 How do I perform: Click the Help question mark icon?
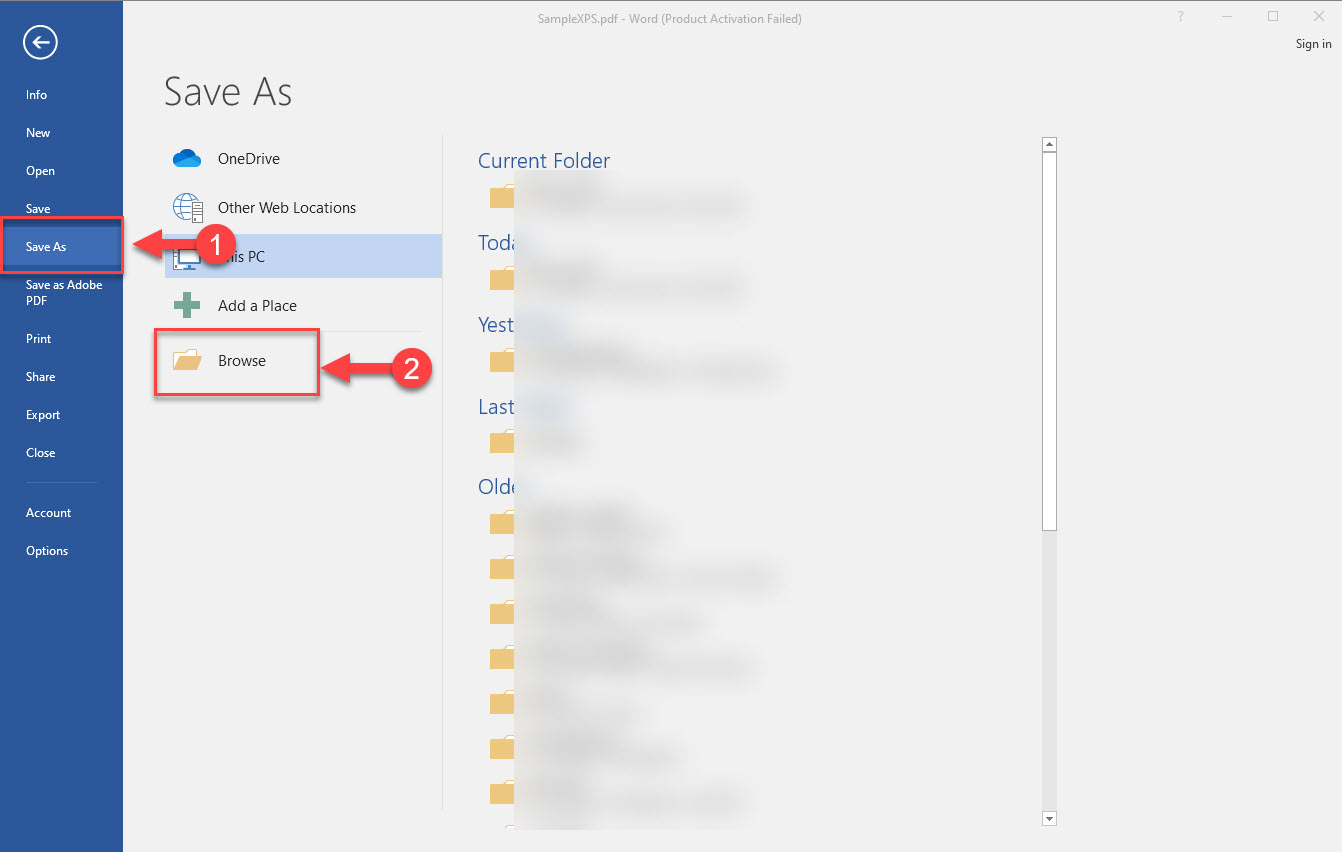[1182, 17]
